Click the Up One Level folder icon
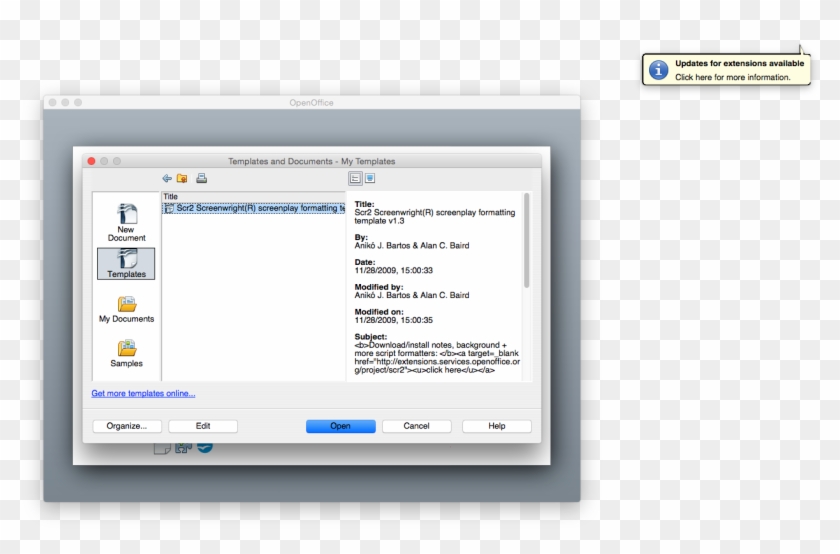The image size is (840, 554). click(x=182, y=178)
